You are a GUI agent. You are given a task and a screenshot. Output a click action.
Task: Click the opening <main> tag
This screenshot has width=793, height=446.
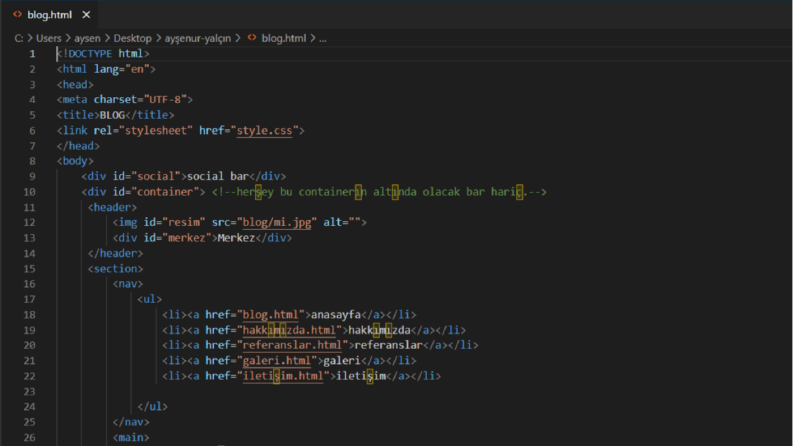coord(131,438)
